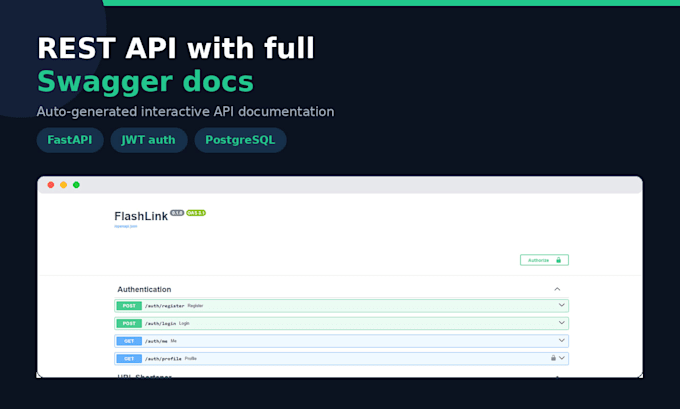Click the 'Swagger docs' green headline
The image size is (680, 409).
pos(145,82)
